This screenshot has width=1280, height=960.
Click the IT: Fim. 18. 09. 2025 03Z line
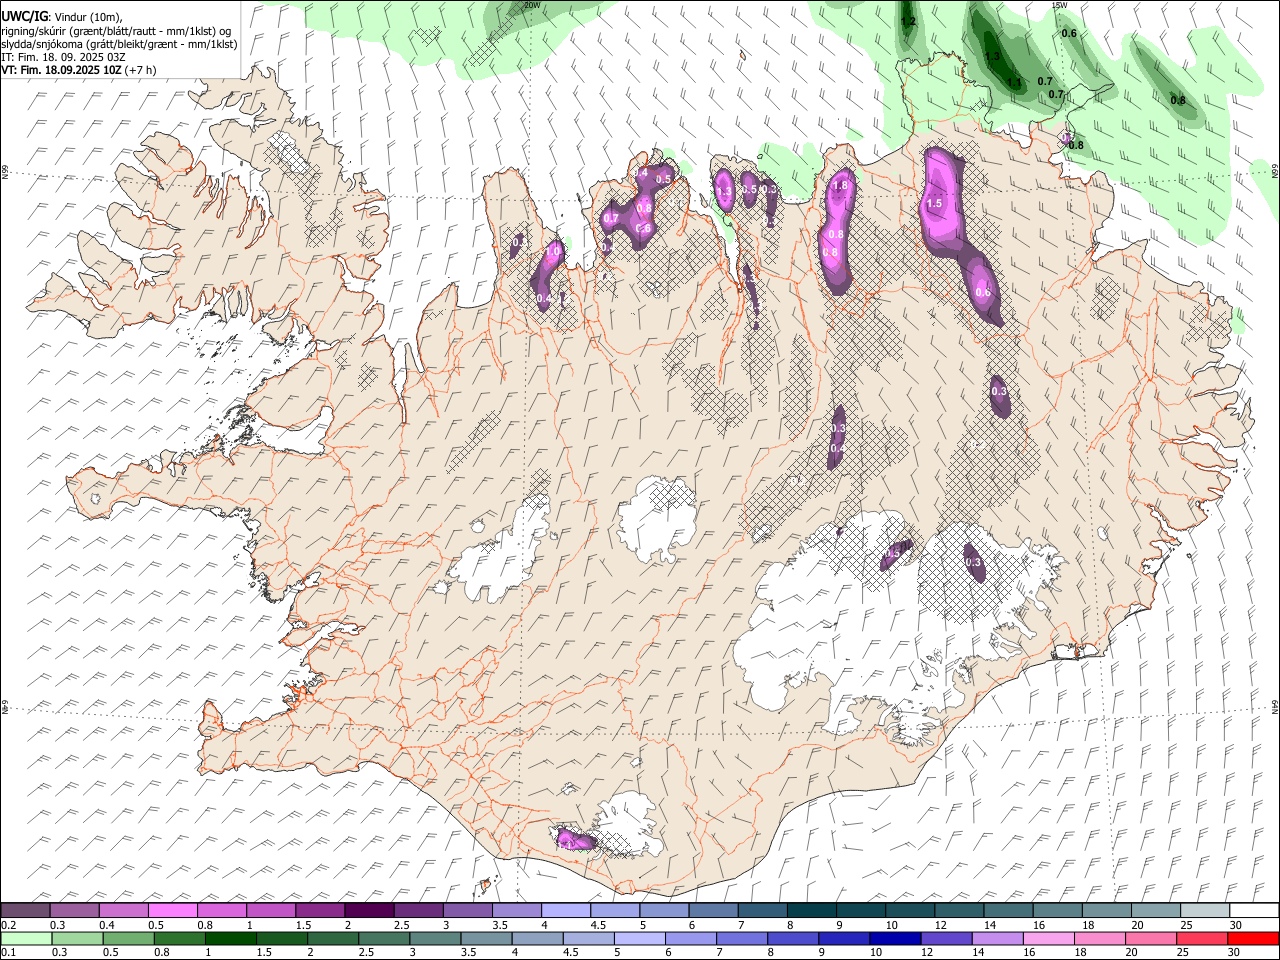click(x=63, y=57)
